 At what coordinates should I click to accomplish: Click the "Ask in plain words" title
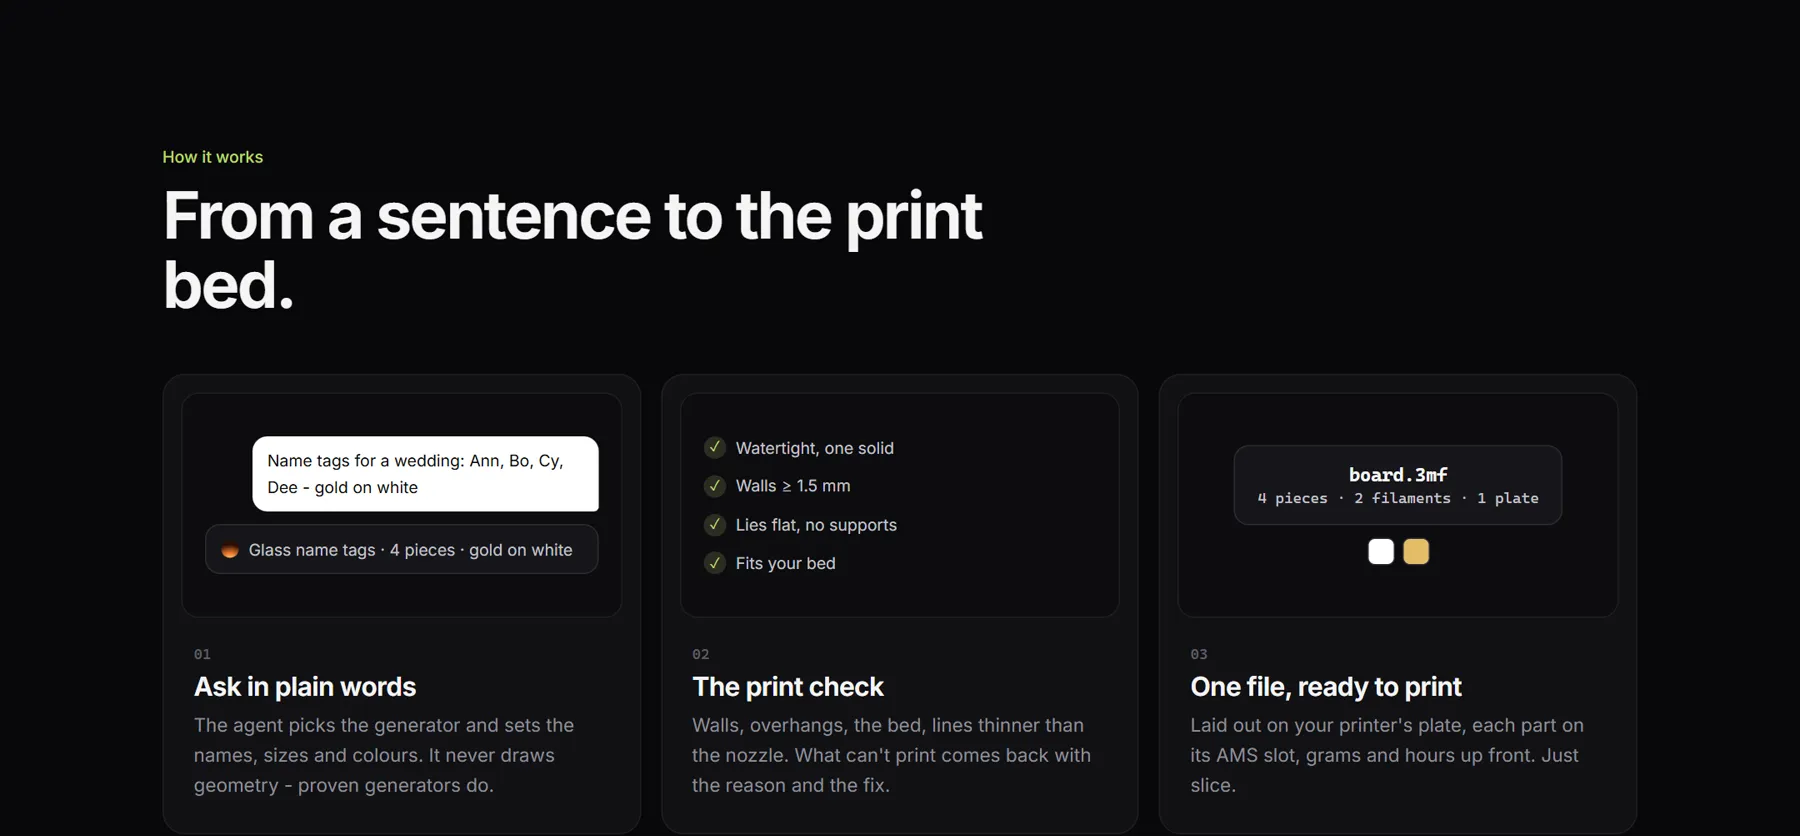(305, 687)
